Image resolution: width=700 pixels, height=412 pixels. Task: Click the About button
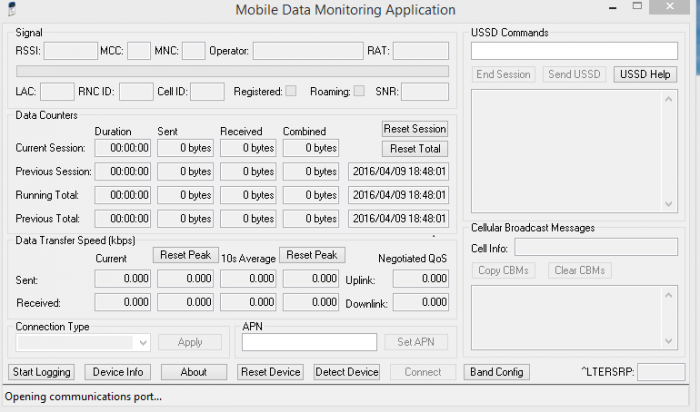tap(193, 372)
